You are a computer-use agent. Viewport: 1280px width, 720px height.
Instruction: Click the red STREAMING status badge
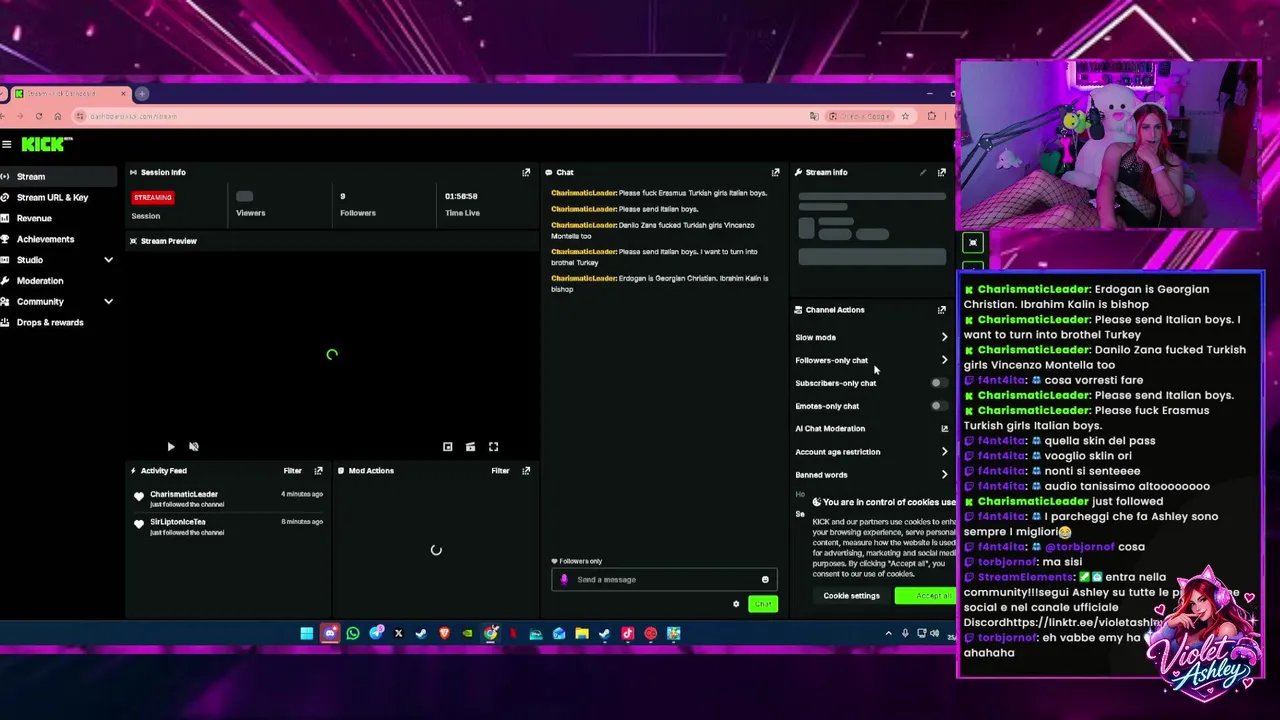153,197
